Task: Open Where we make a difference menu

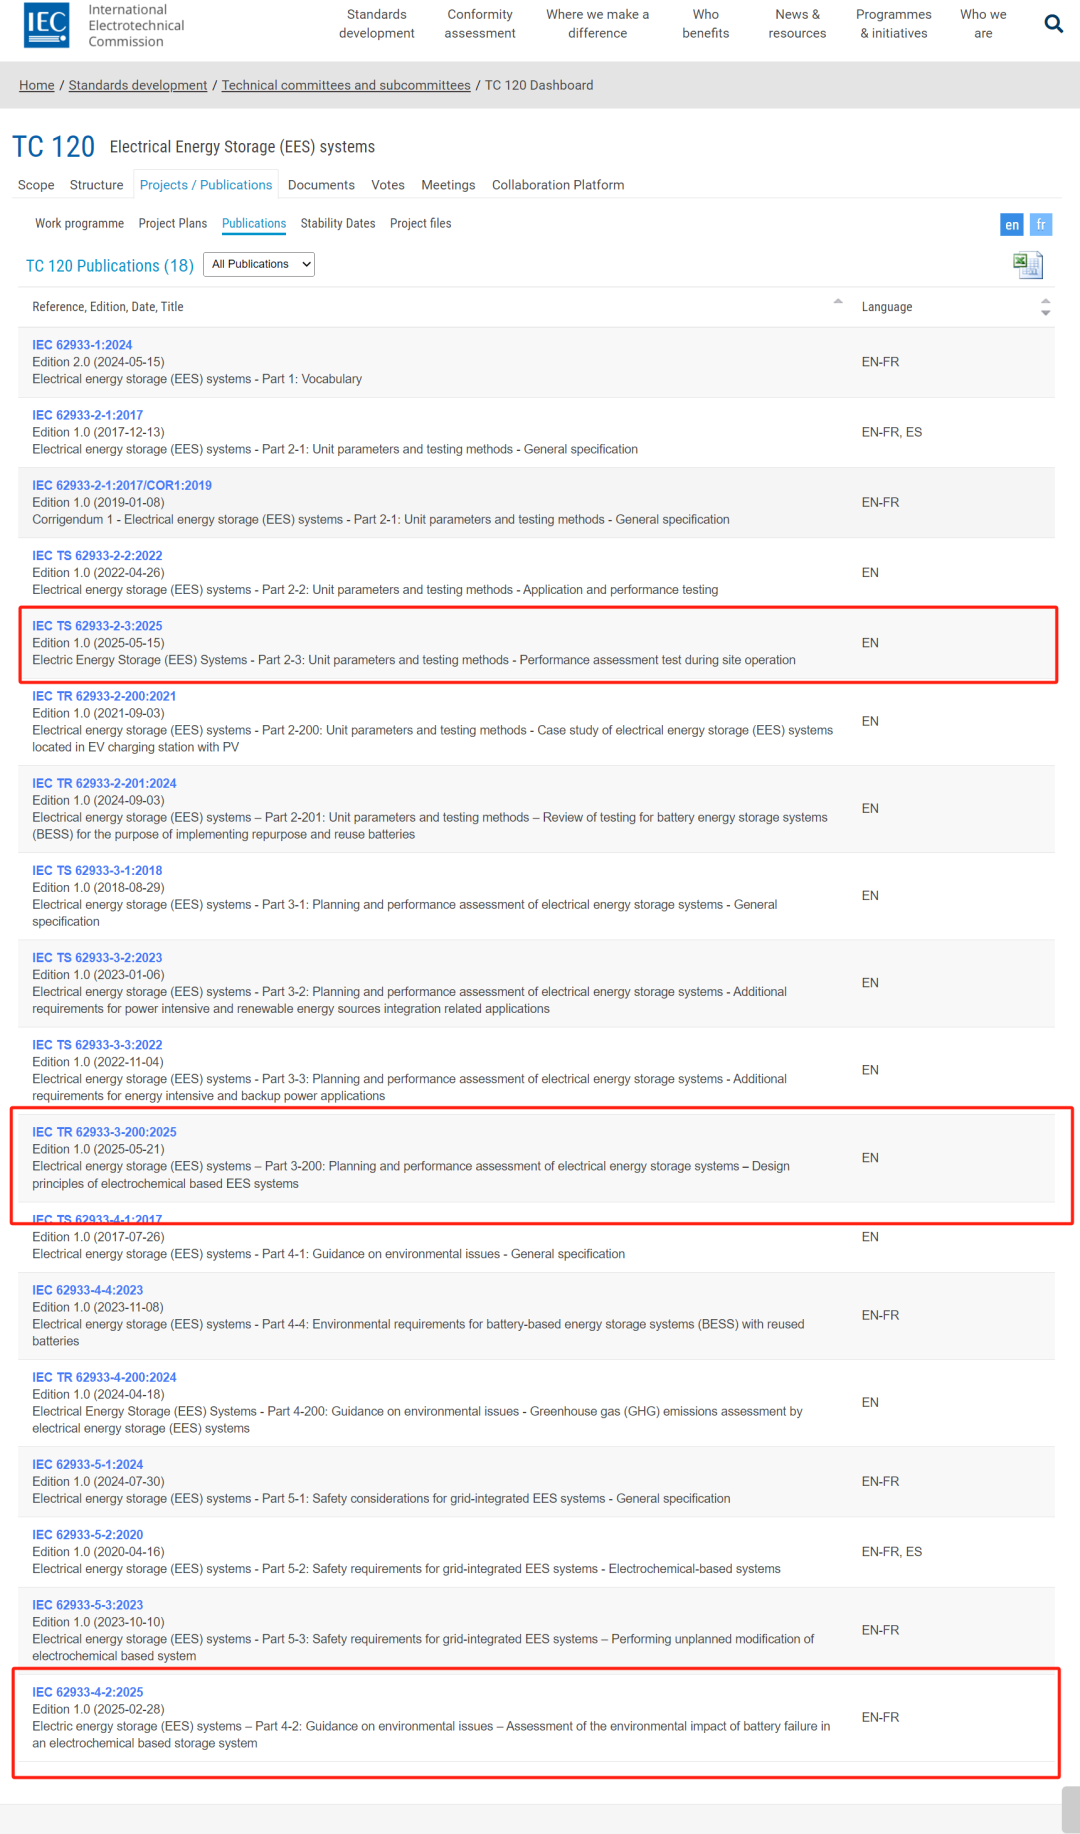Action: 598,24
